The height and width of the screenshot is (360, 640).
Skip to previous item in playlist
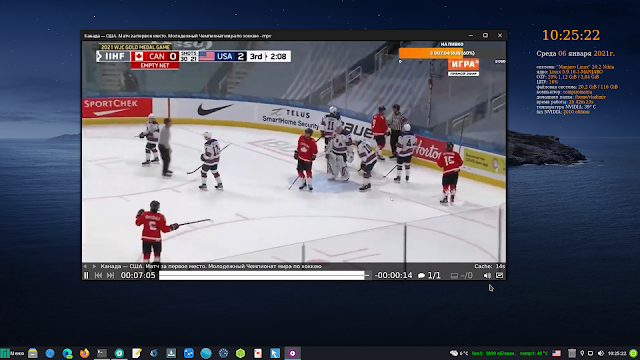(x=98, y=276)
